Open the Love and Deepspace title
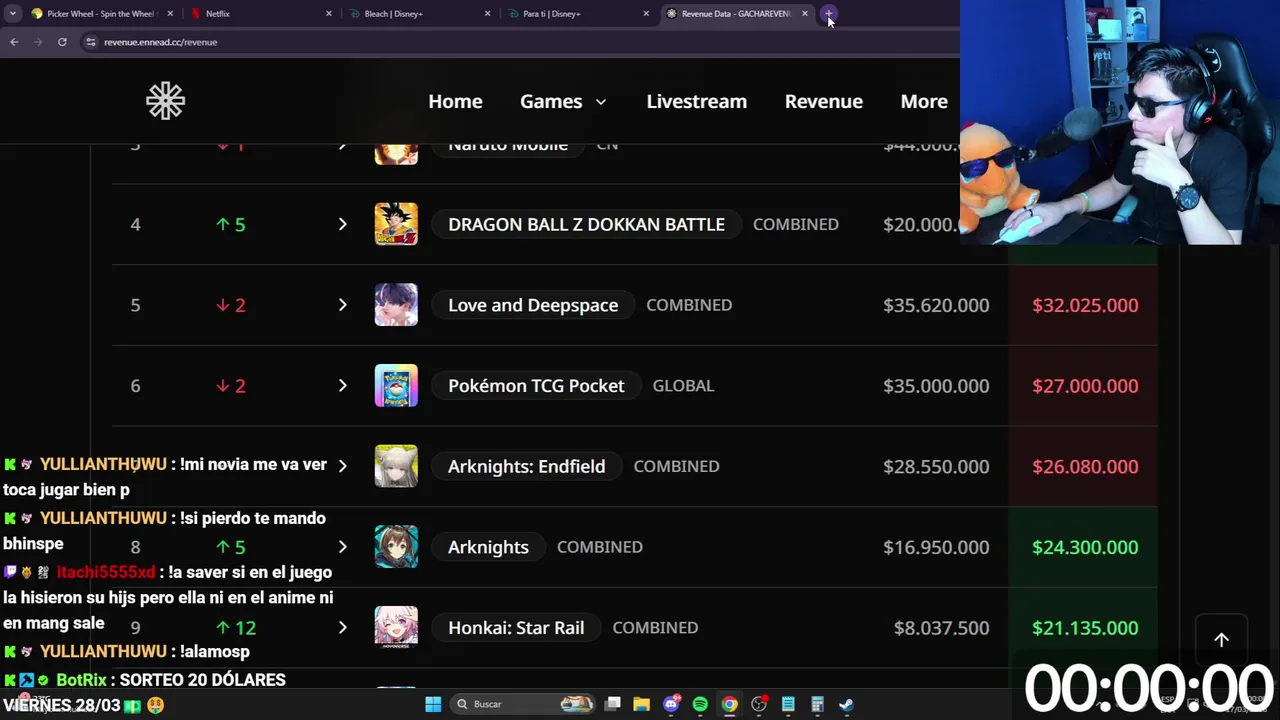 pos(533,305)
